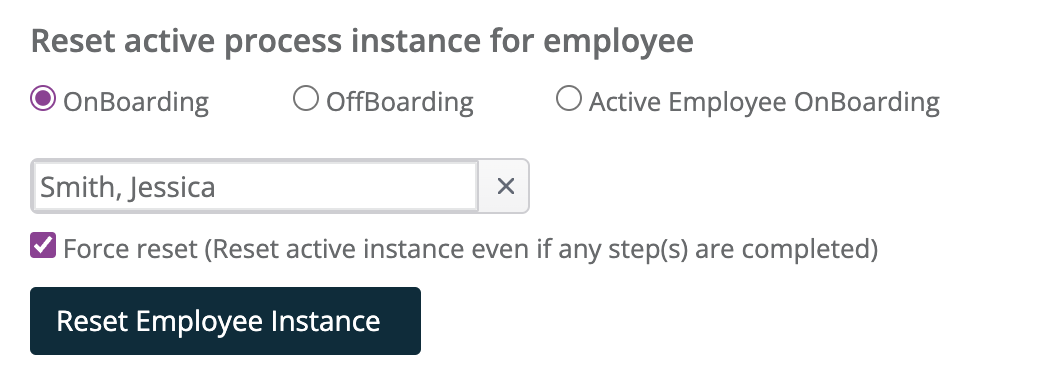Click the Active Employee OnBoarding label text

(764, 102)
